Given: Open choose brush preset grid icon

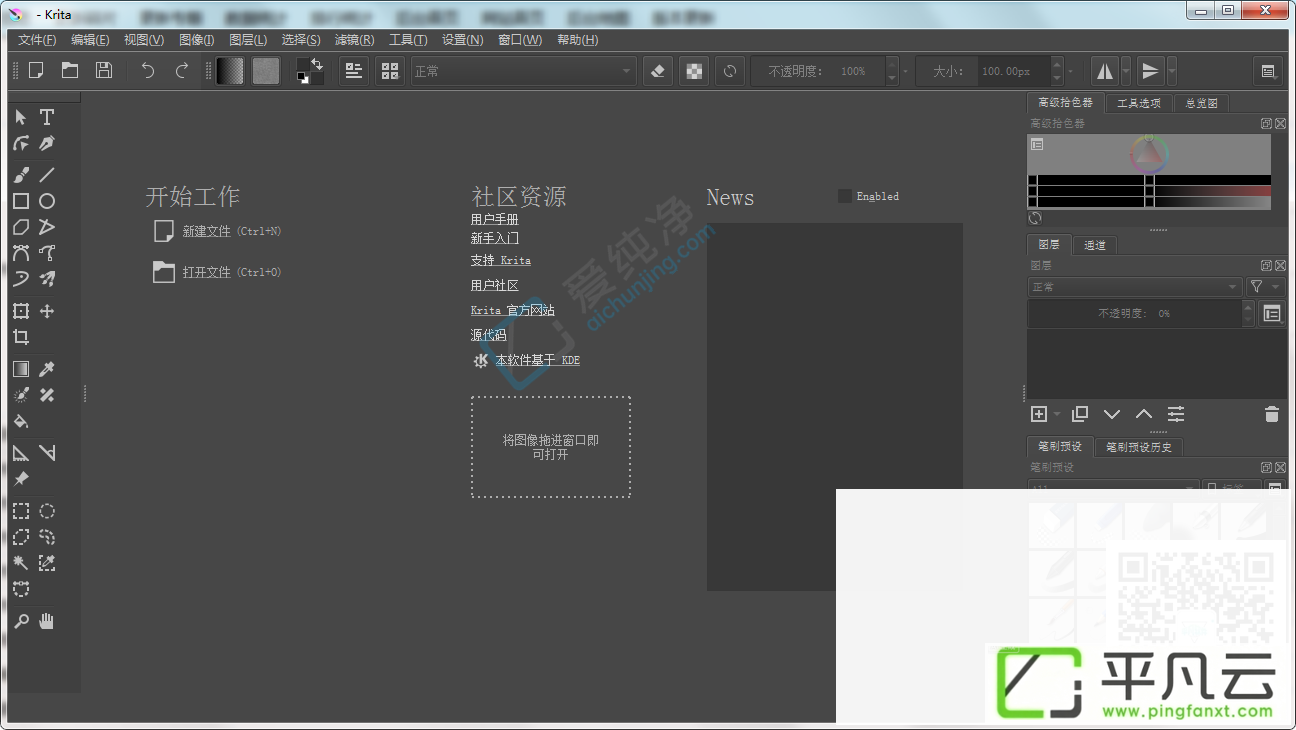Looking at the screenshot, I should point(391,71).
